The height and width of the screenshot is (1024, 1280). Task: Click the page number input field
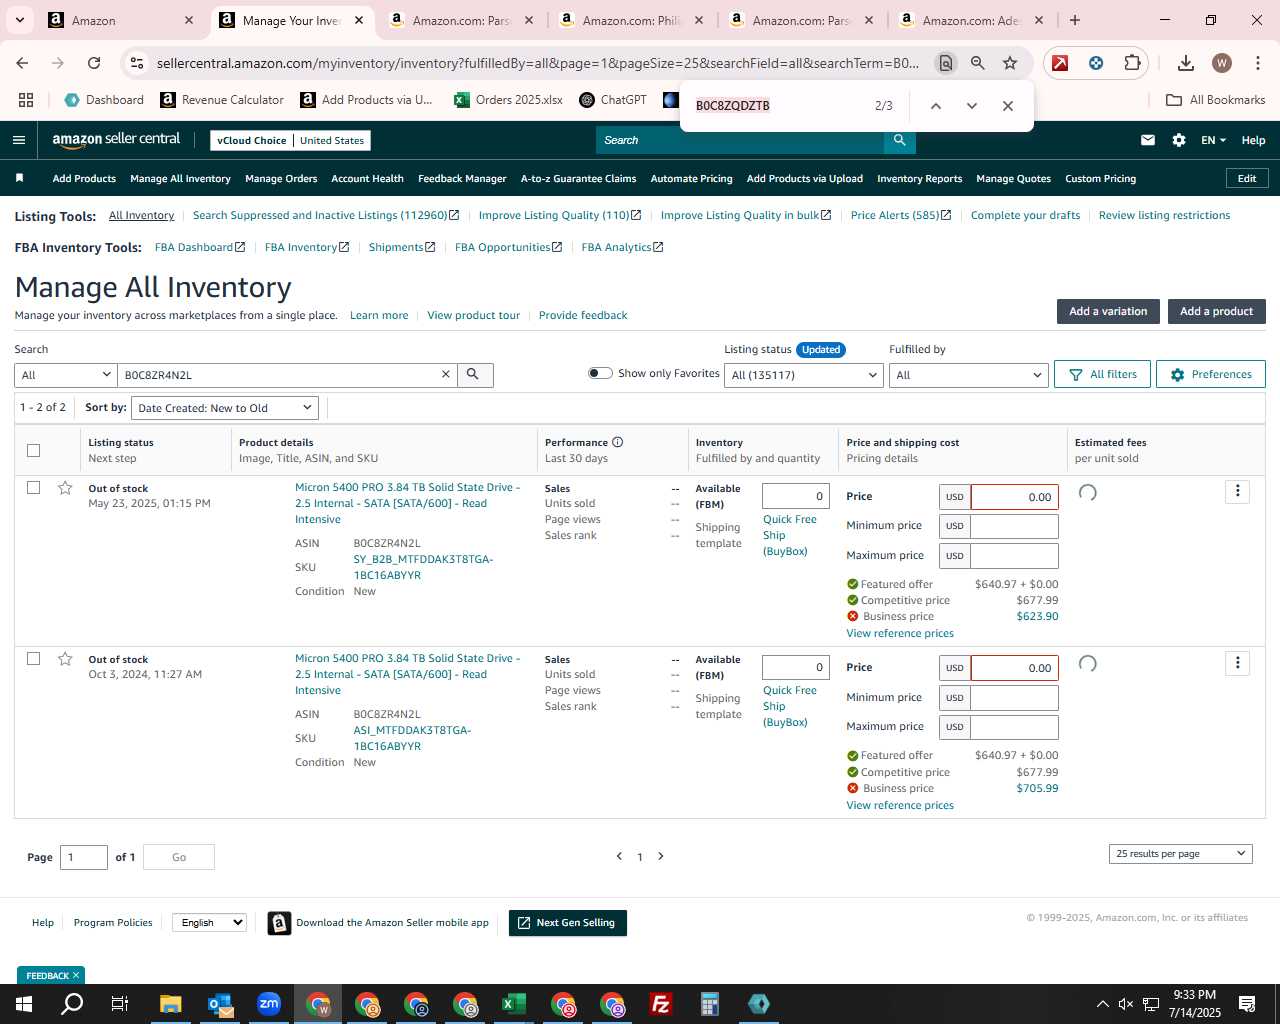click(x=84, y=857)
